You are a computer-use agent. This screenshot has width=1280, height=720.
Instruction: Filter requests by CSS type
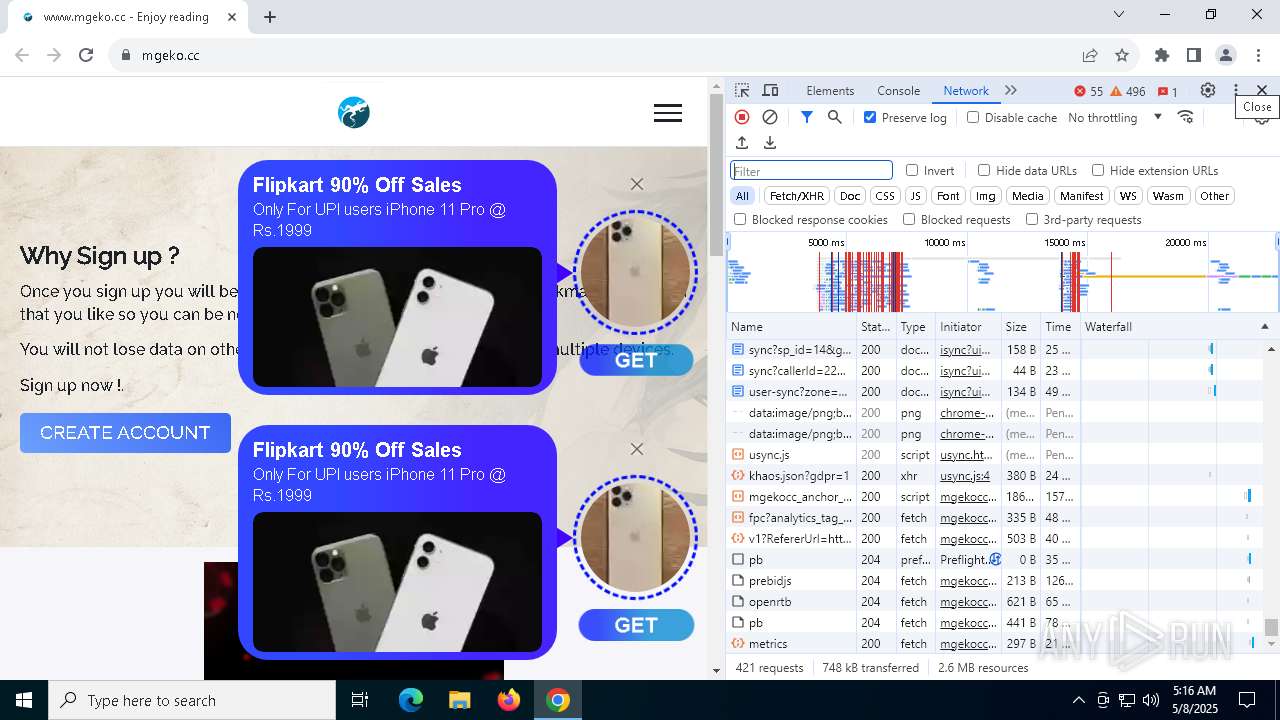(x=884, y=196)
